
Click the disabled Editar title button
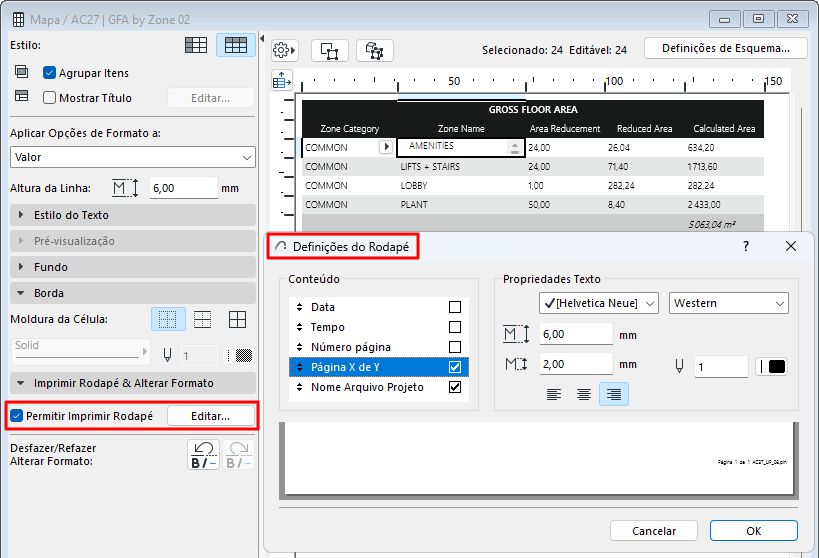[x=210, y=98]
